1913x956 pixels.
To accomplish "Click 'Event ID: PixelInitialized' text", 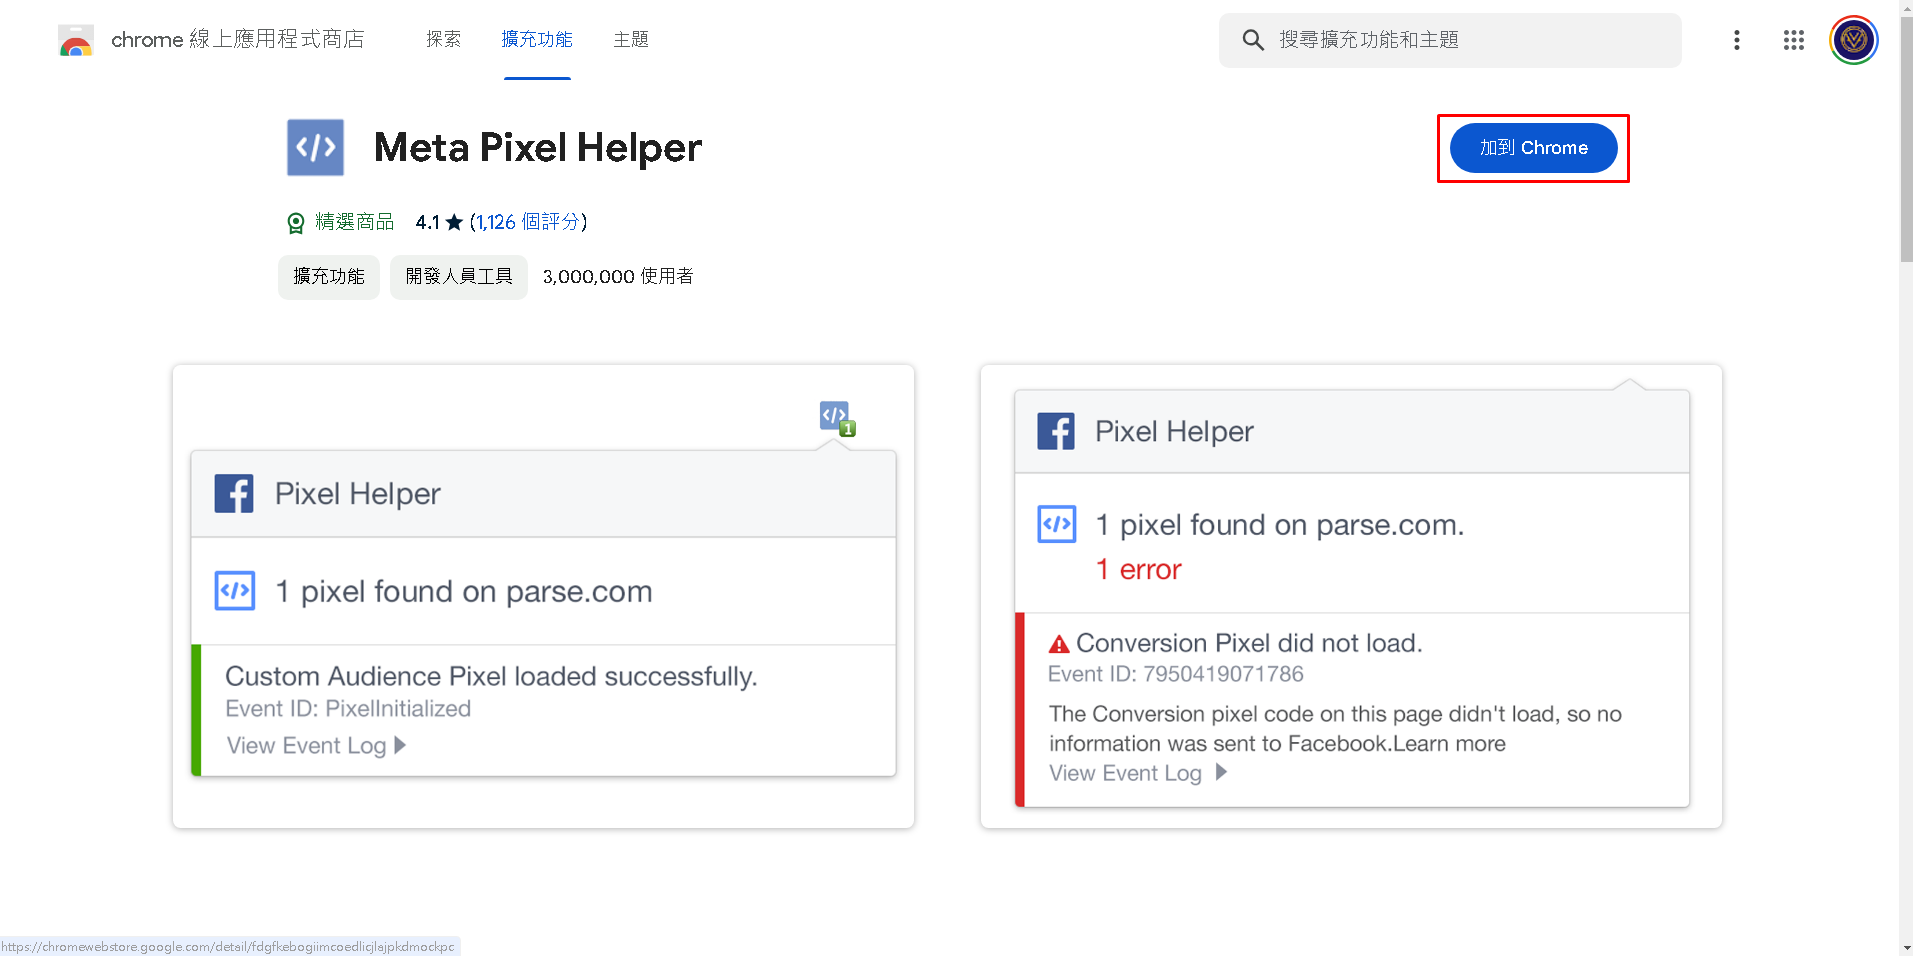I will (x=348, y=709).
